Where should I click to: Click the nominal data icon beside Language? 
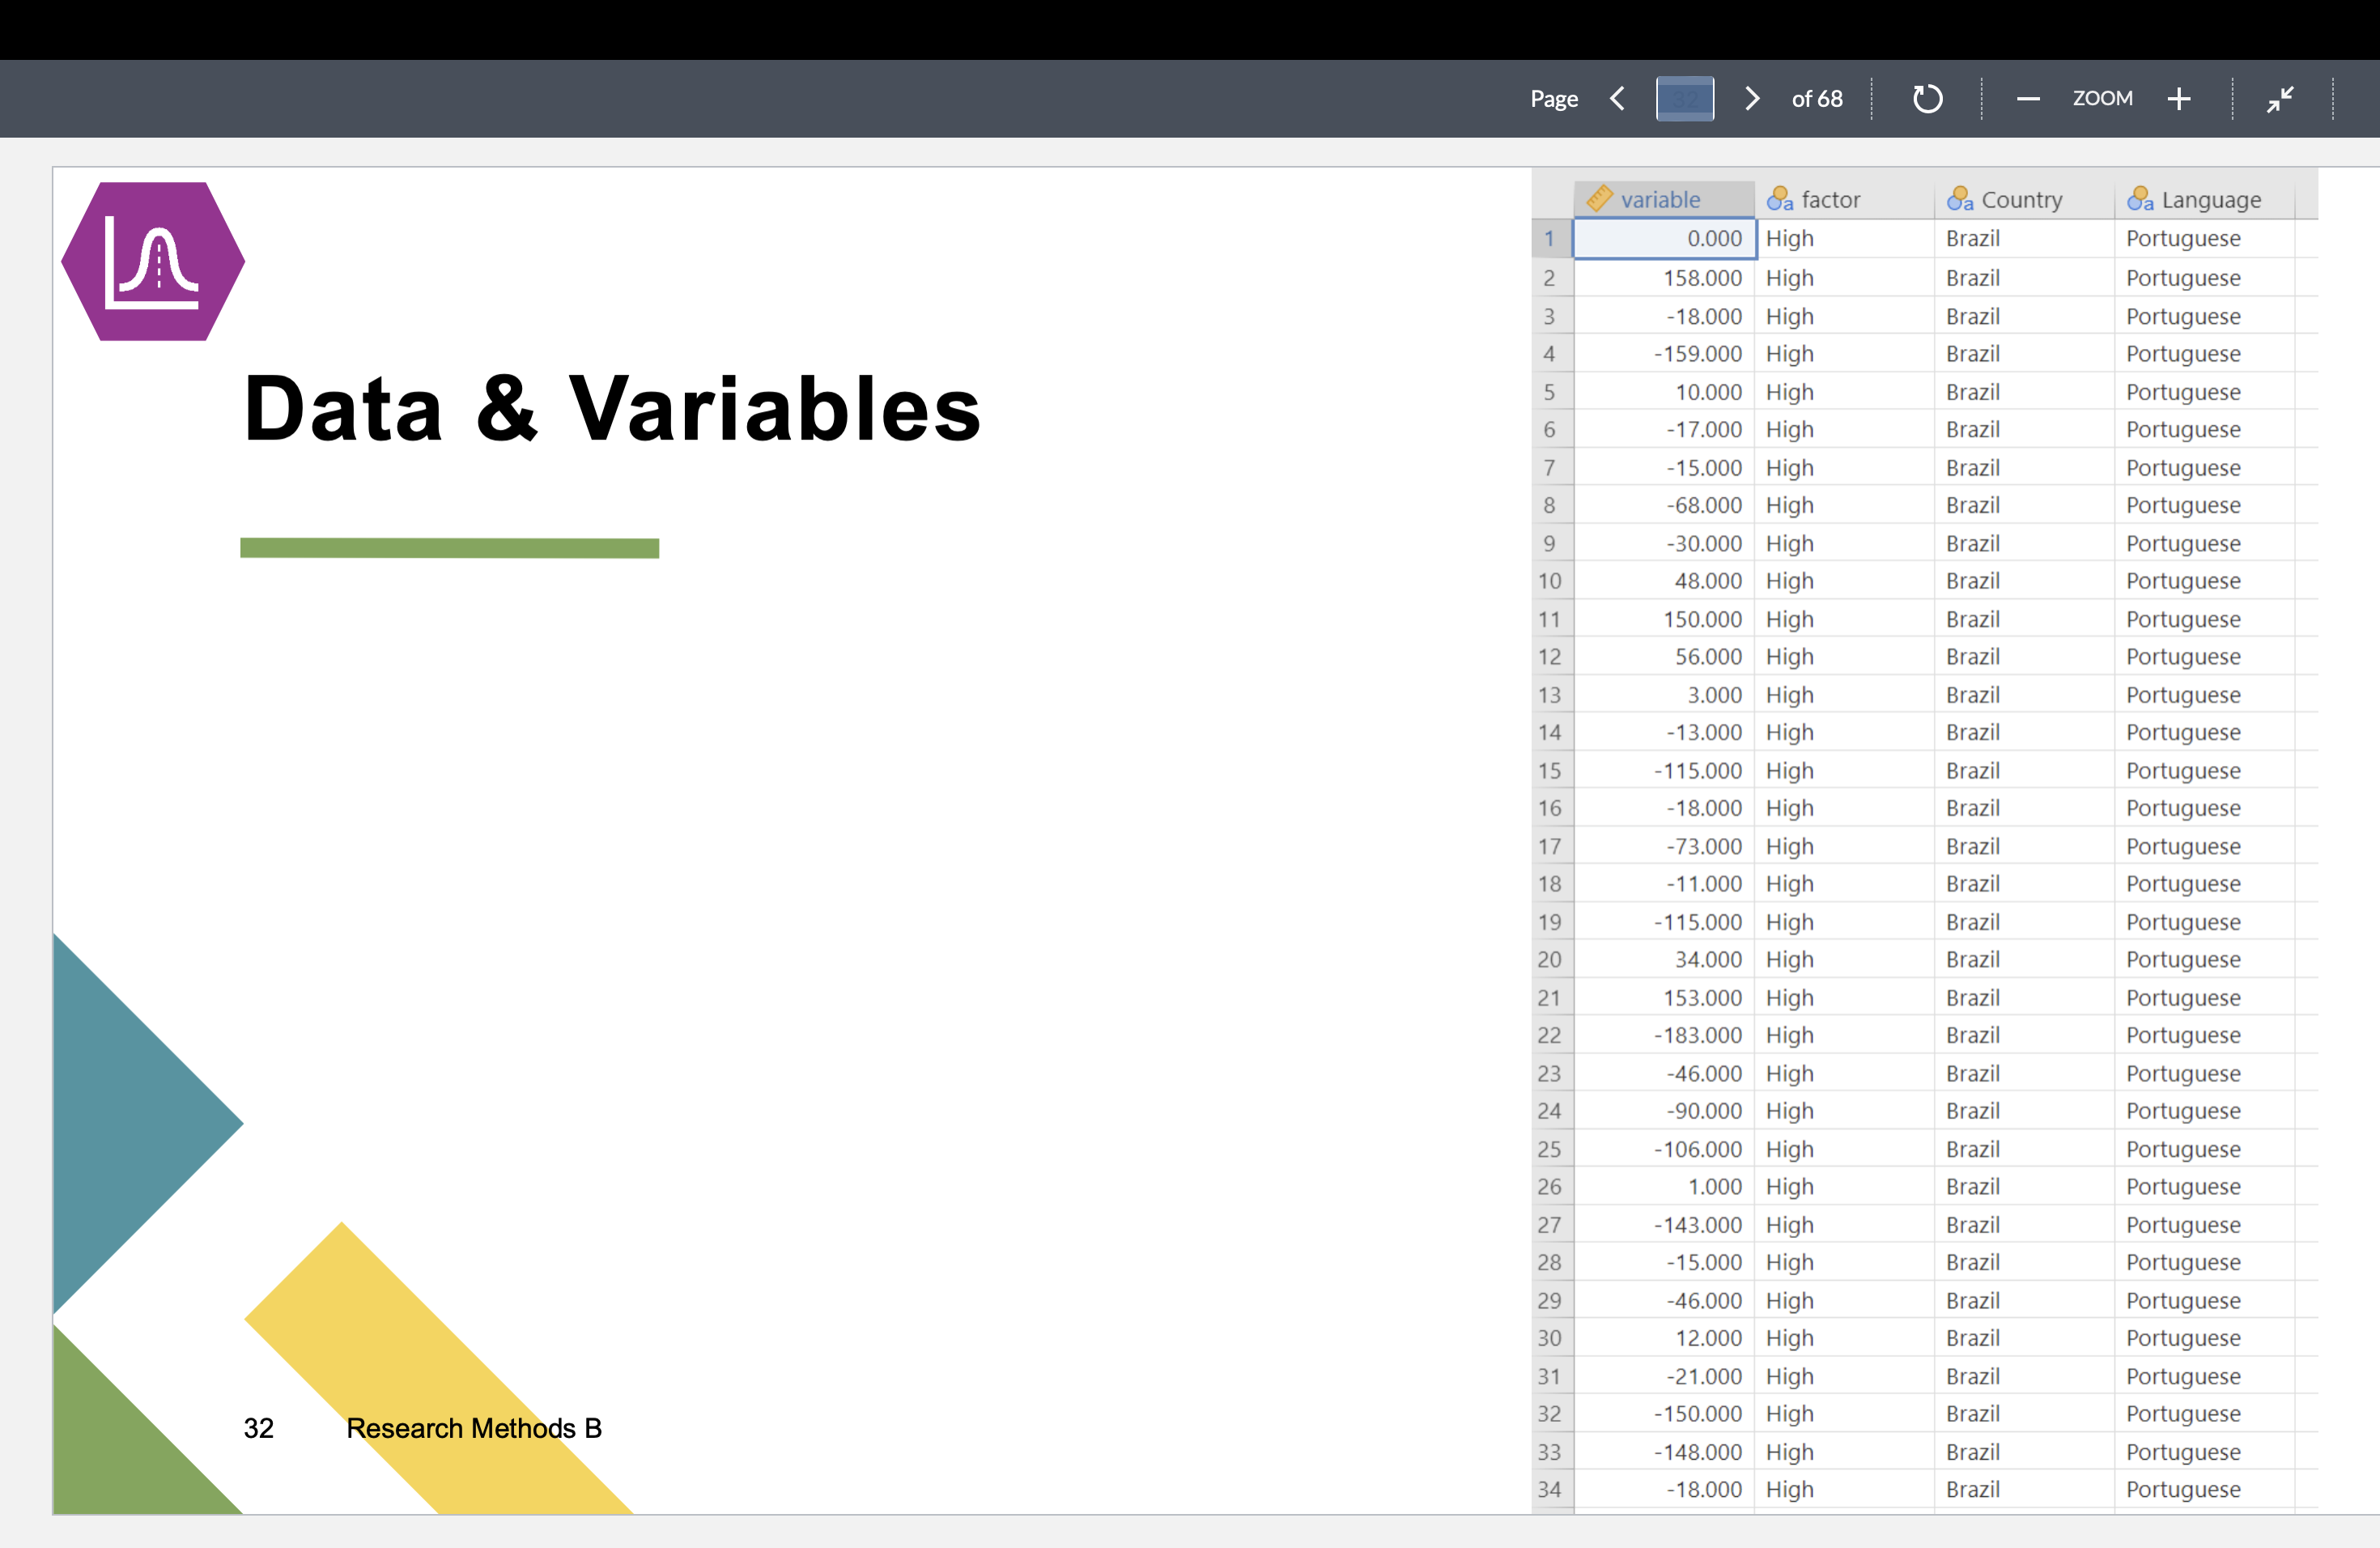click(x=2142, y=199)
